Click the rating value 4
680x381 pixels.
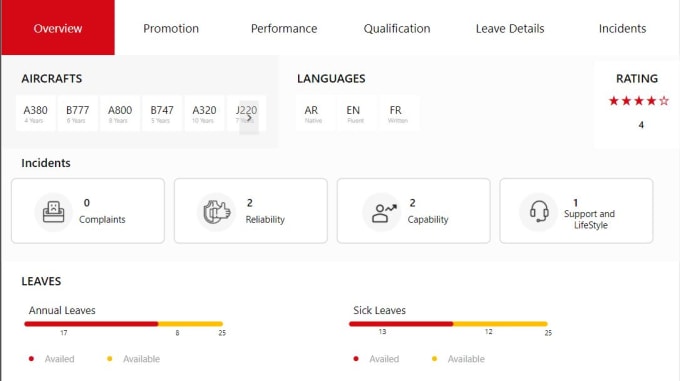(x=641, y=125)
